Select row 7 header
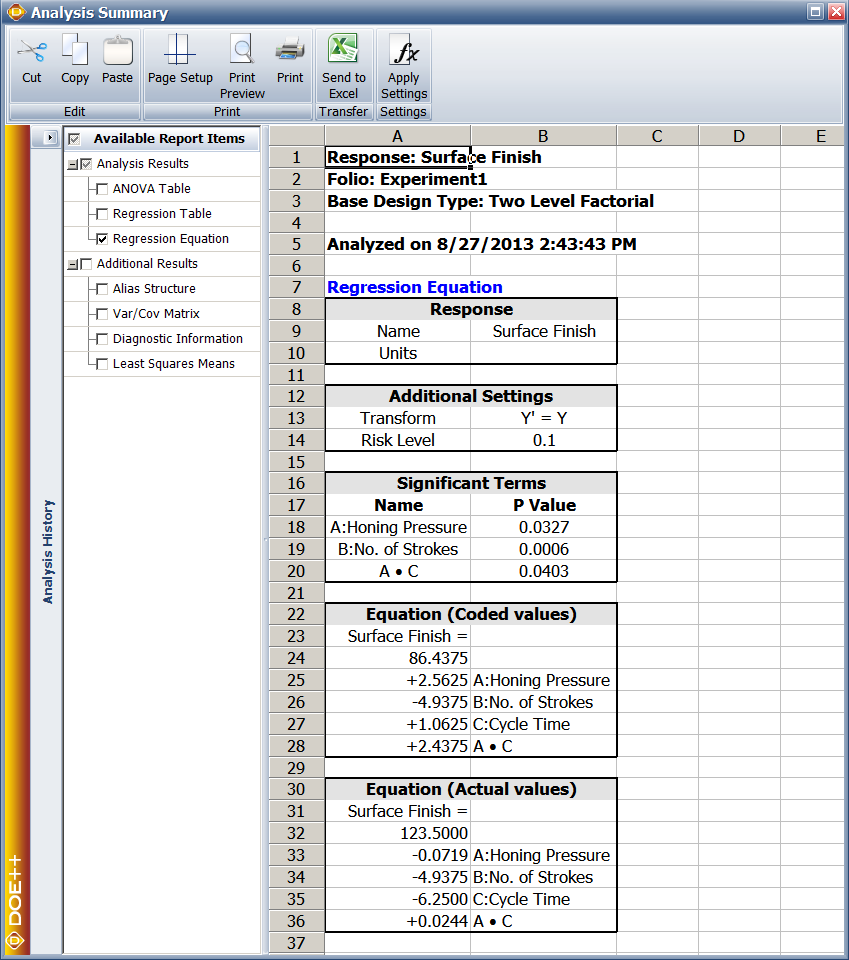This screenshot has height=960, width=849. pyautogui.click(x=296, y=287)
